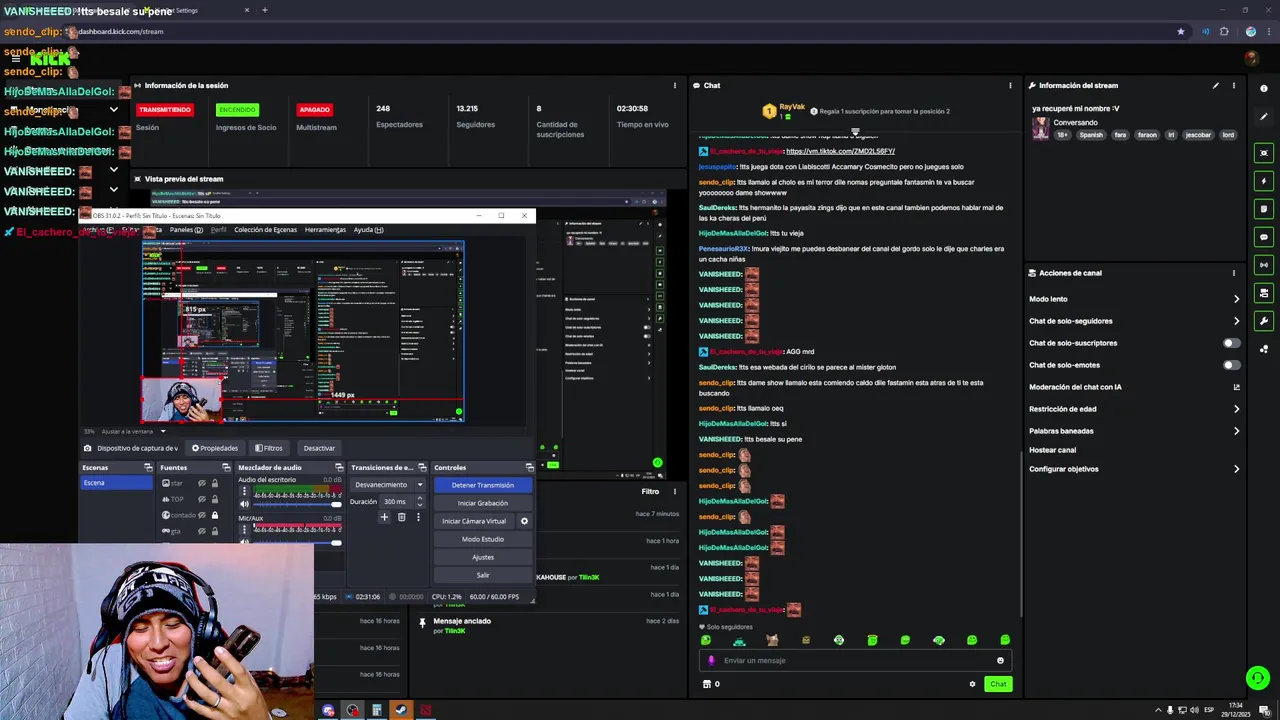The height and width of the screenshot is (720, 1280).
Task: Select Escena in scenes list
Action: [x=117, y=483]
